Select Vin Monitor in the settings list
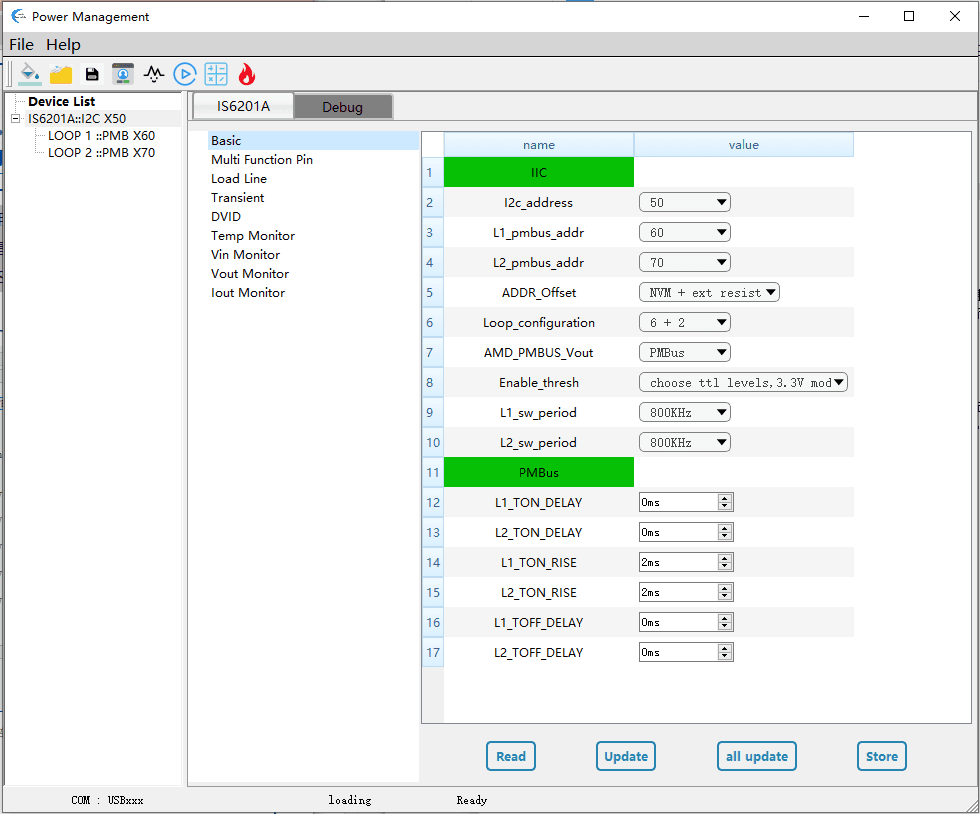 pos(245,255)
